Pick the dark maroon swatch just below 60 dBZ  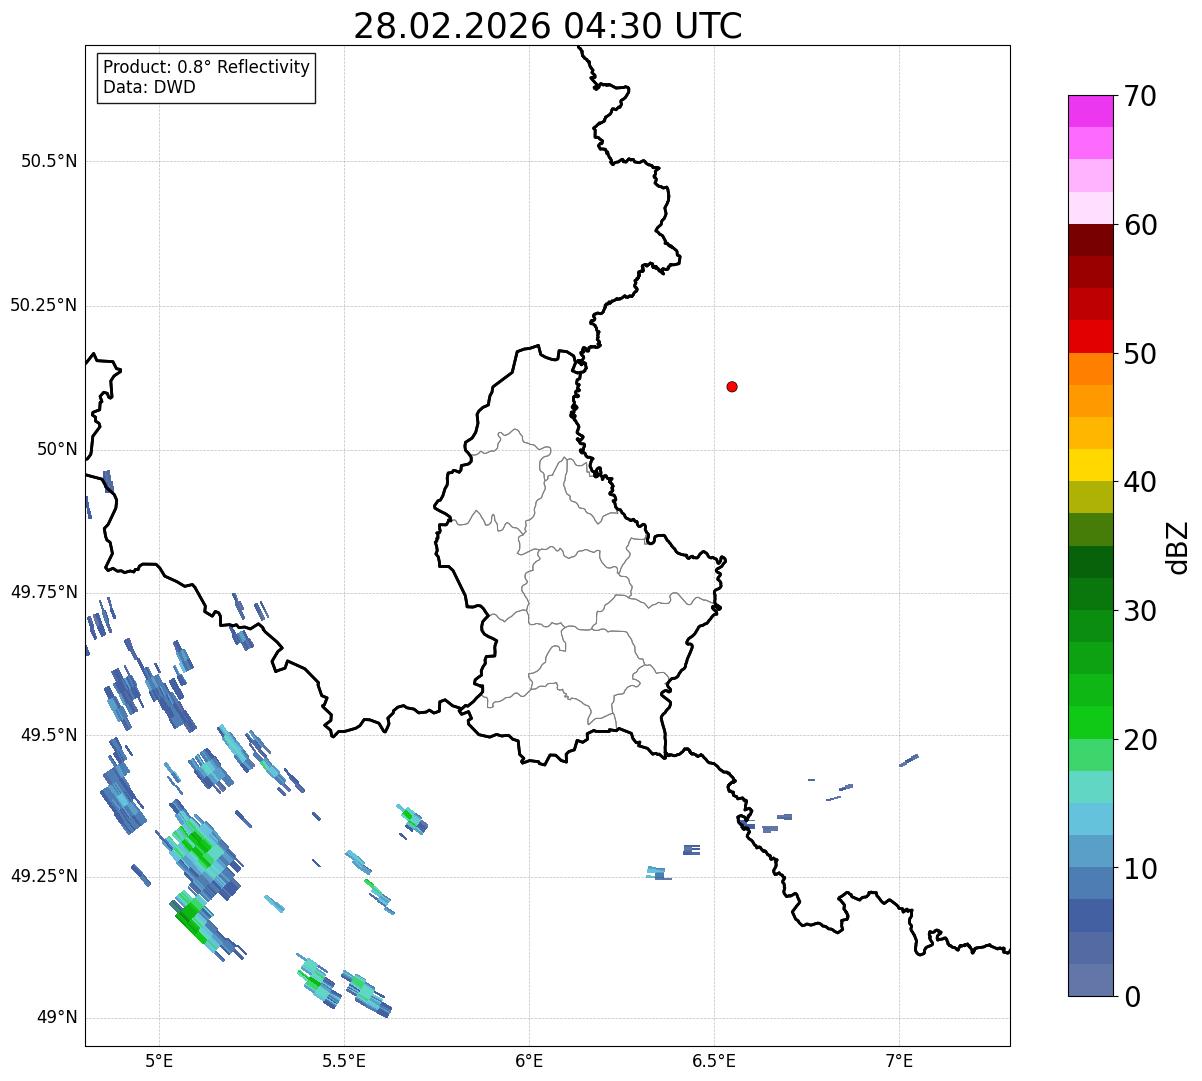tap(1090, 240)
